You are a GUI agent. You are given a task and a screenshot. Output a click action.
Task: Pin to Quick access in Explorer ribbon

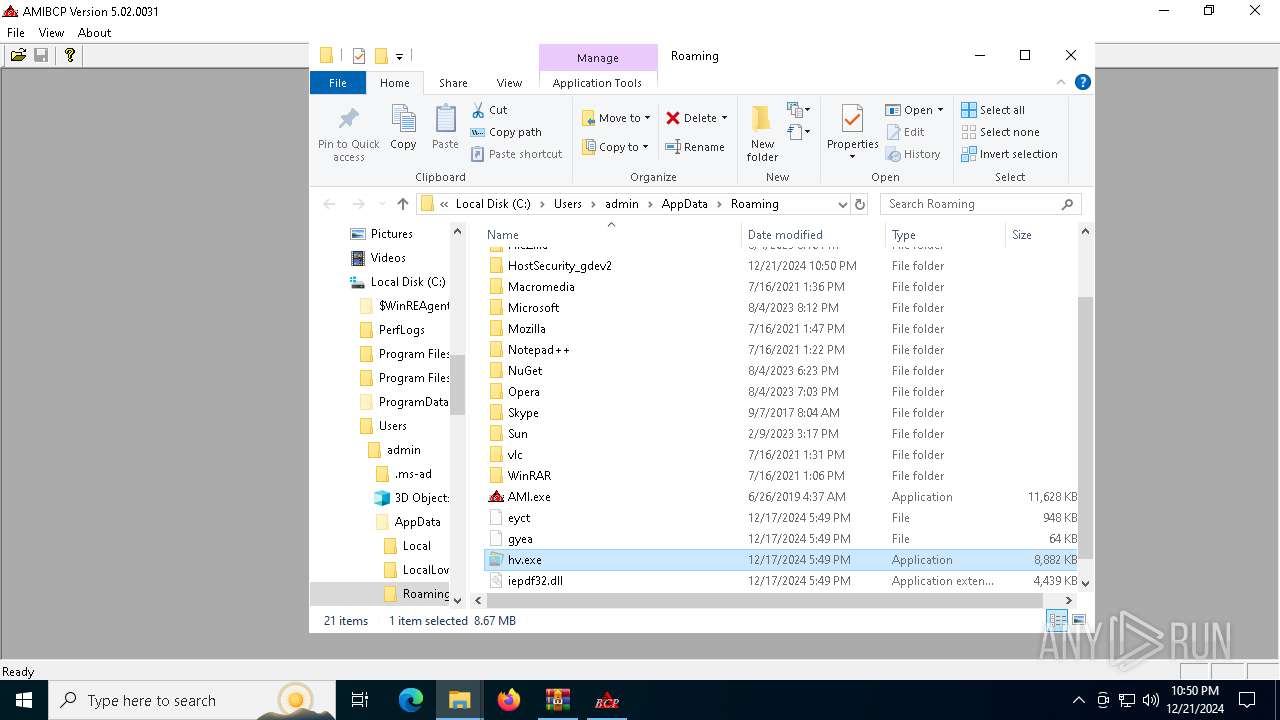[349, 133]
